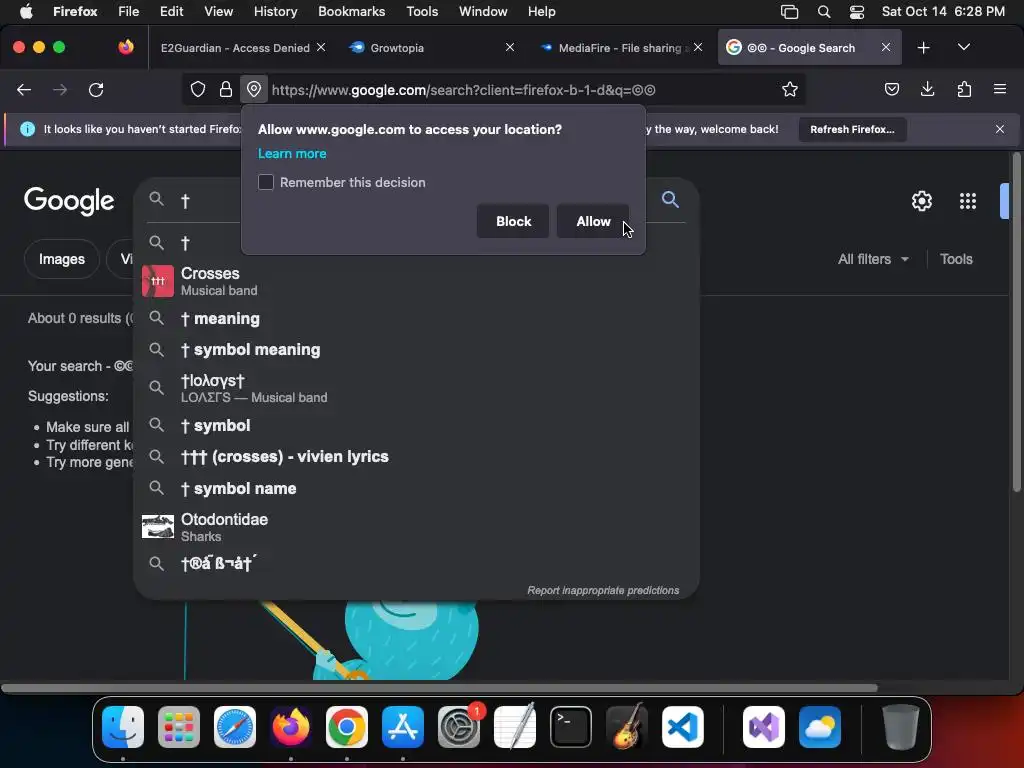1024x768 pixels.
Task: Click the blue Google search magnifier button
Action: (x=670, y=199)
